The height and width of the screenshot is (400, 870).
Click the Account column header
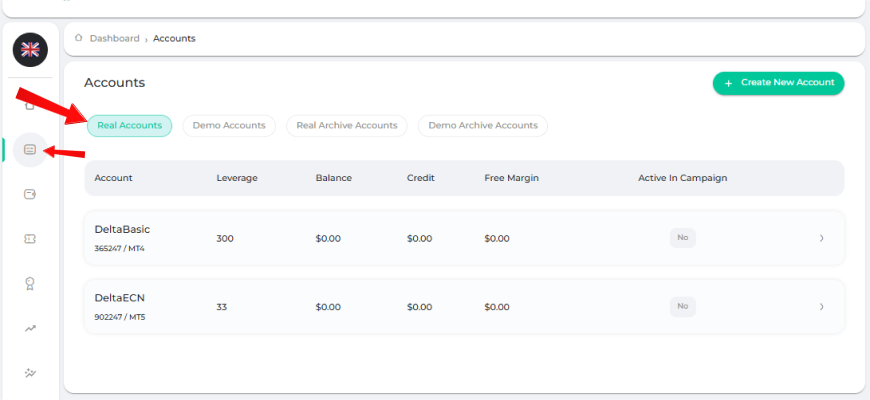[113, 178]
